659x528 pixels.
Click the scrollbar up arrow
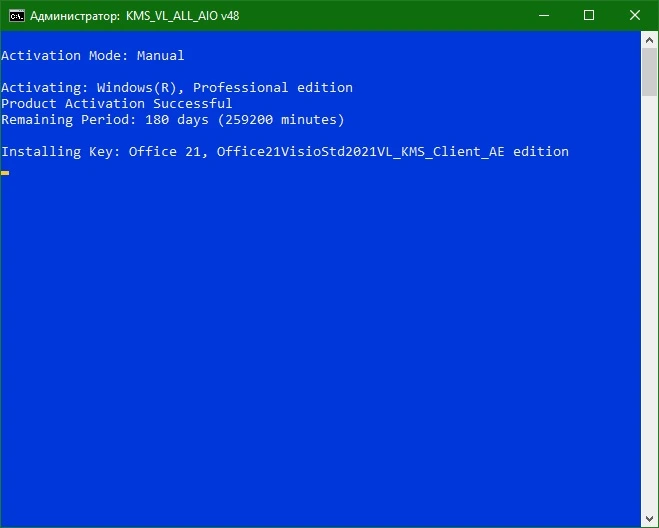point(649,40)
